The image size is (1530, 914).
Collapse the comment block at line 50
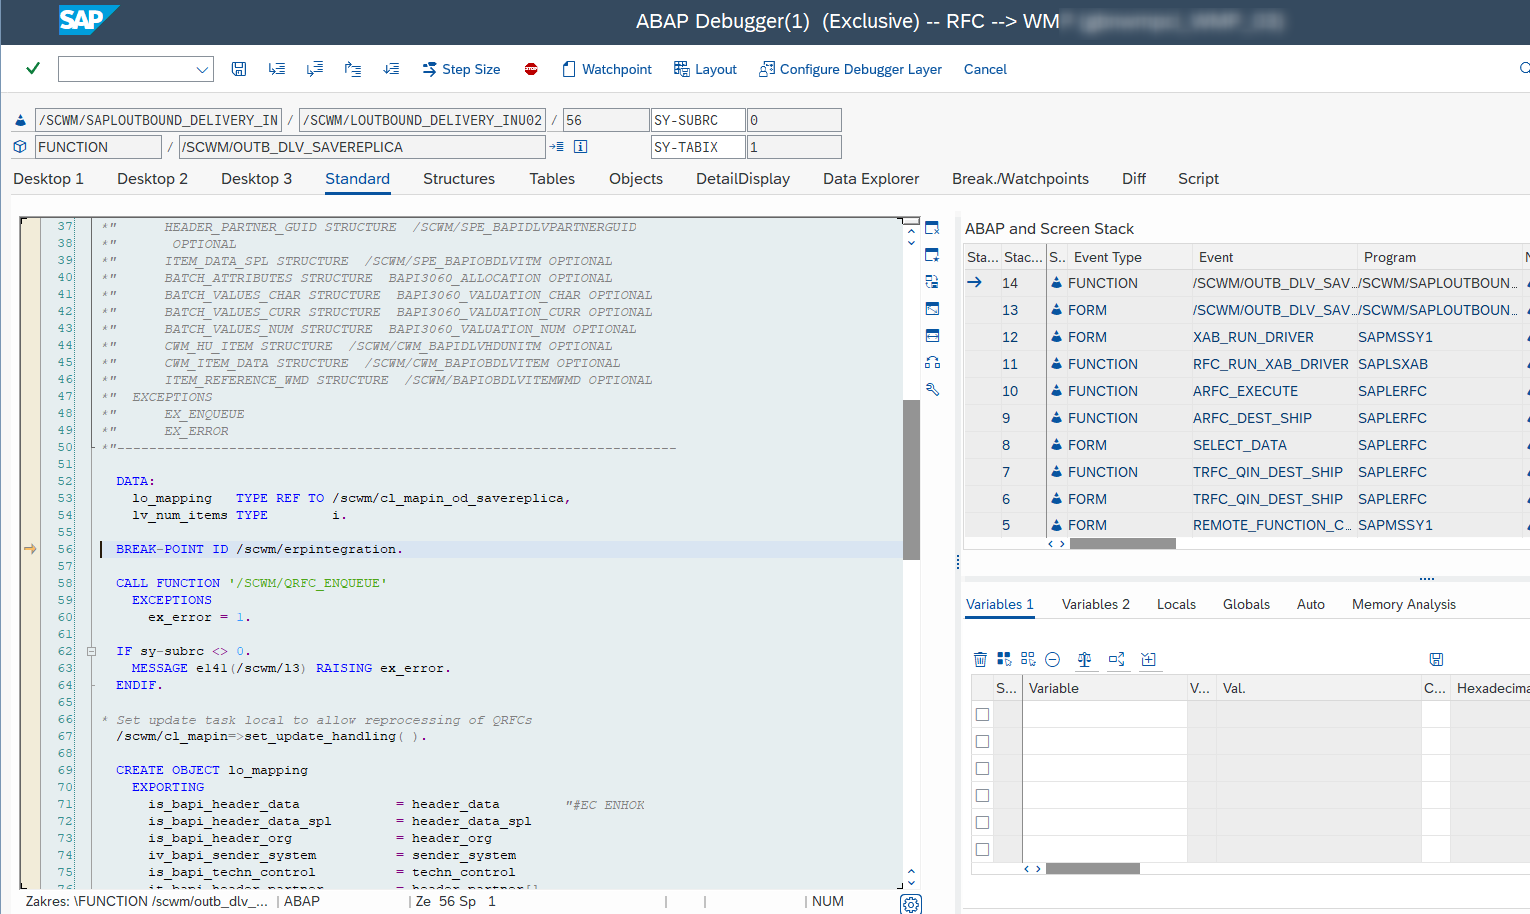pyautogui.click(x=92, y=447)
